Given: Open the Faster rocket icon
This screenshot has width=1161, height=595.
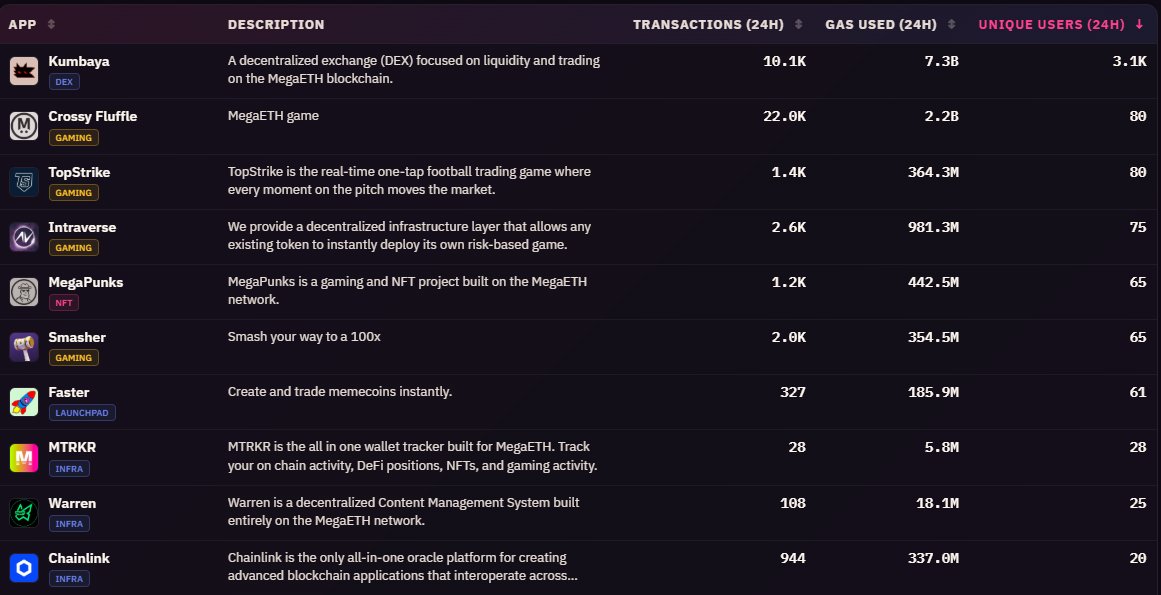Looking at the screenshot, I should [x=24, y=402].
